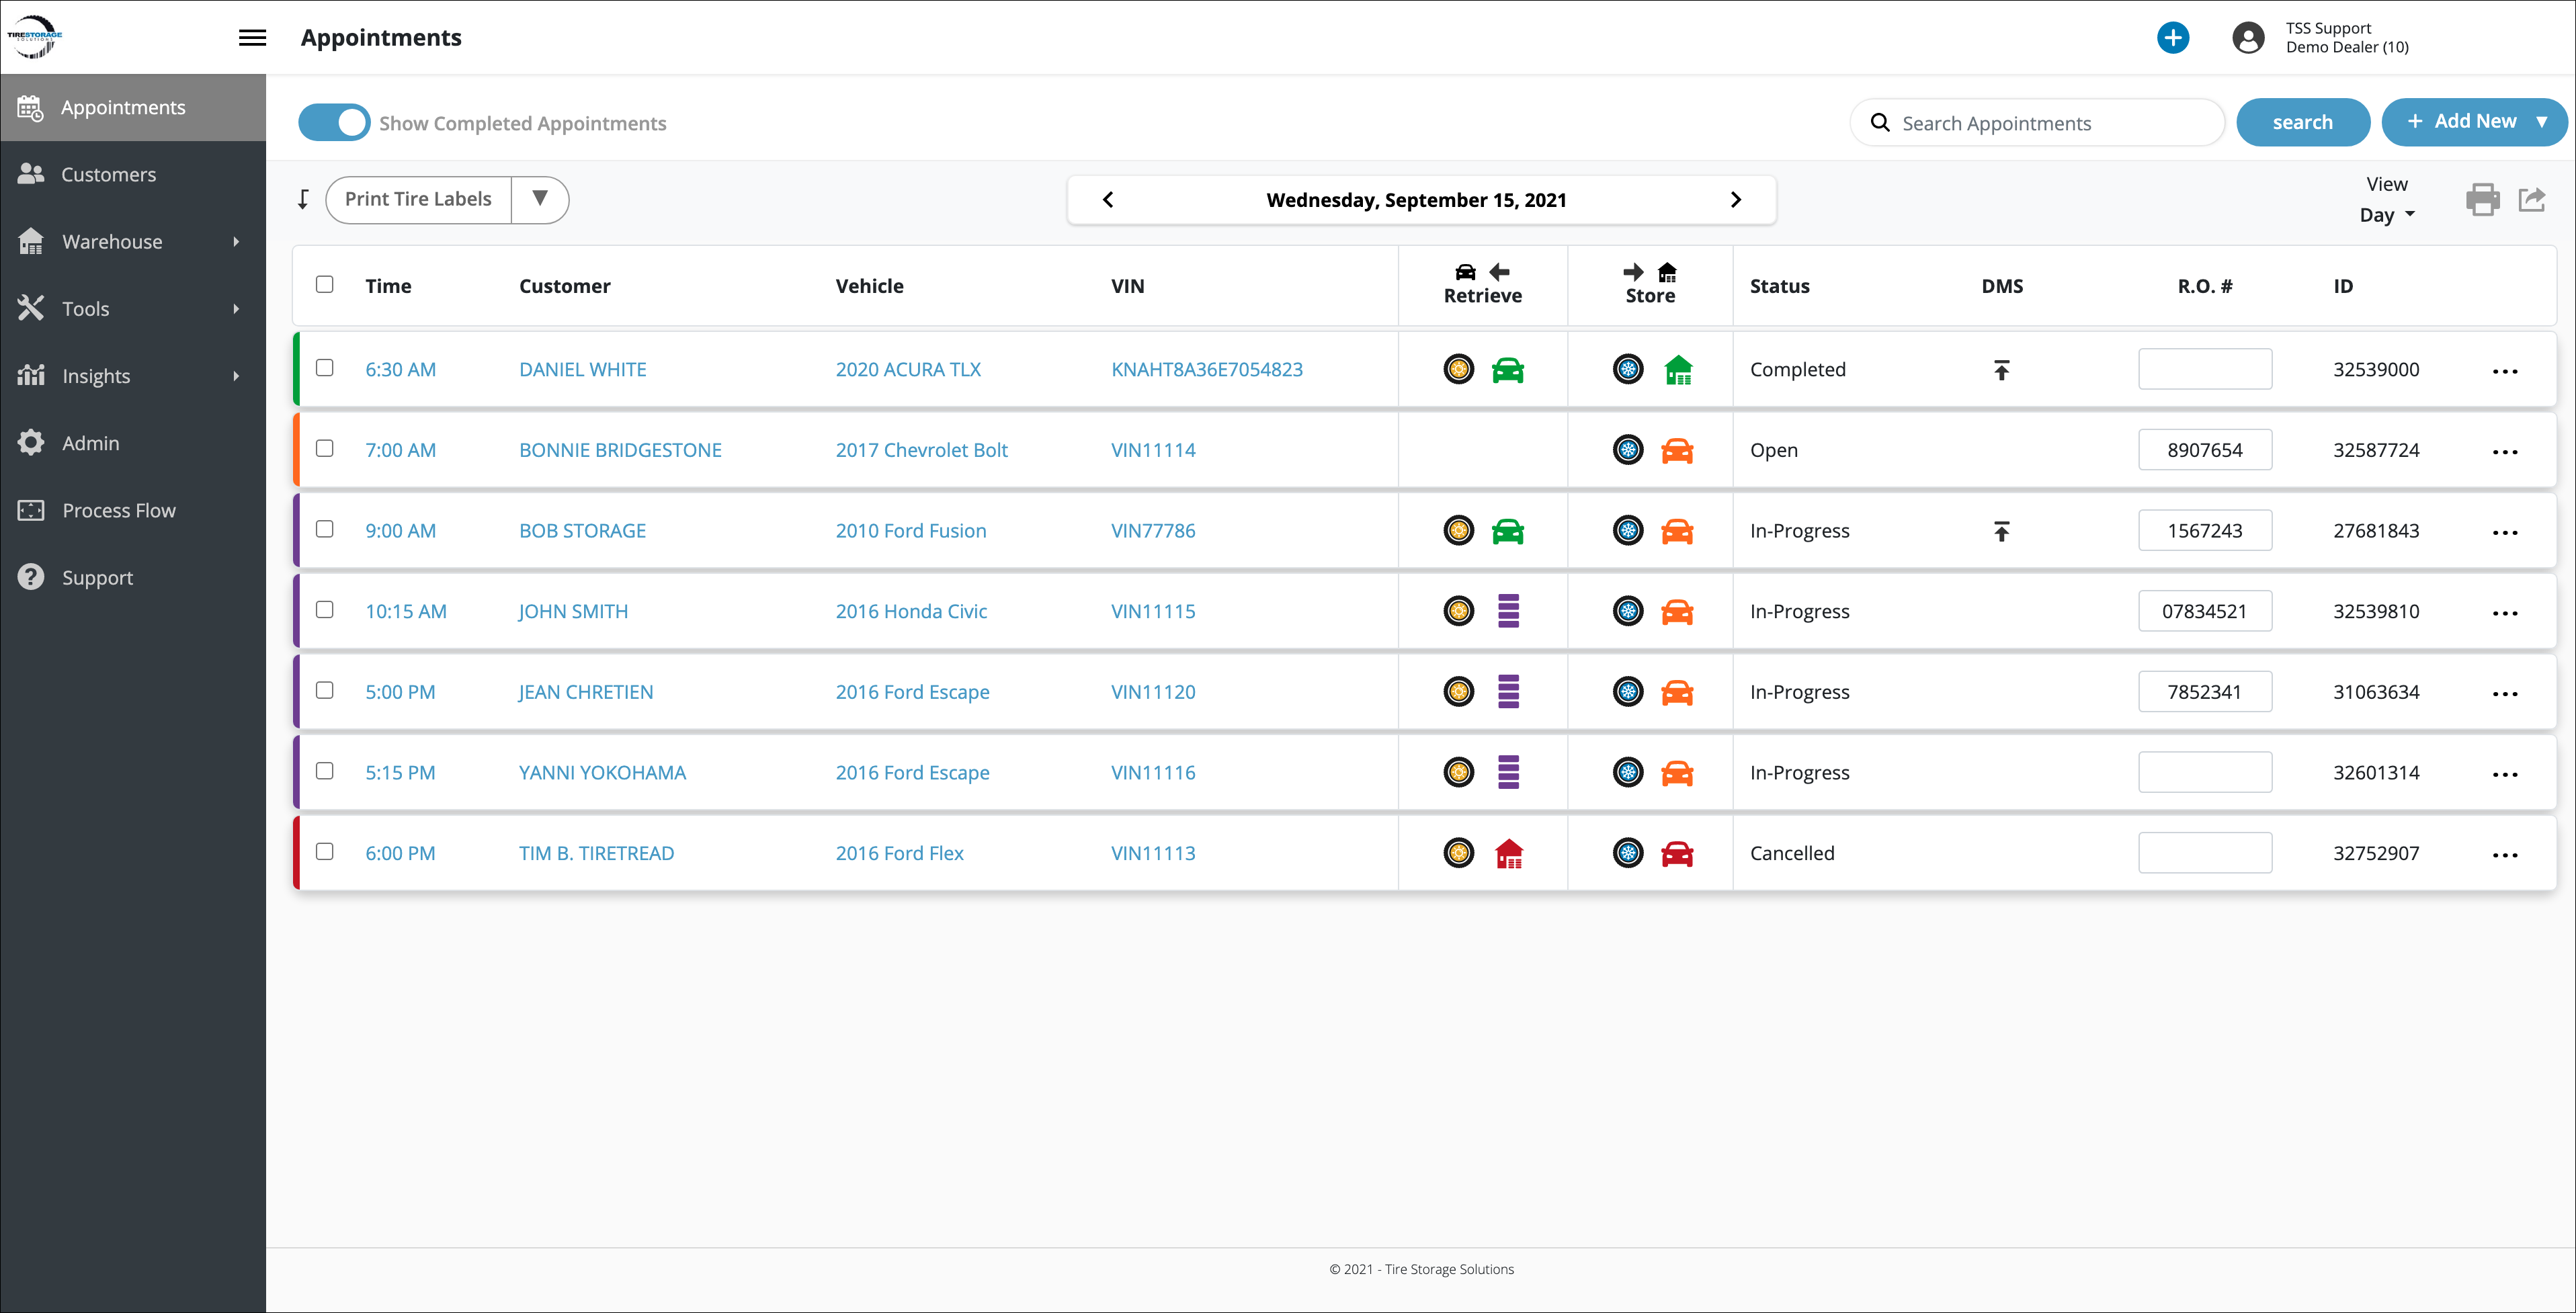Screen dimensions: 2576x1313
Task: Open the Print Tire Labels dropdown arrow
Action: tap(540, 199)
